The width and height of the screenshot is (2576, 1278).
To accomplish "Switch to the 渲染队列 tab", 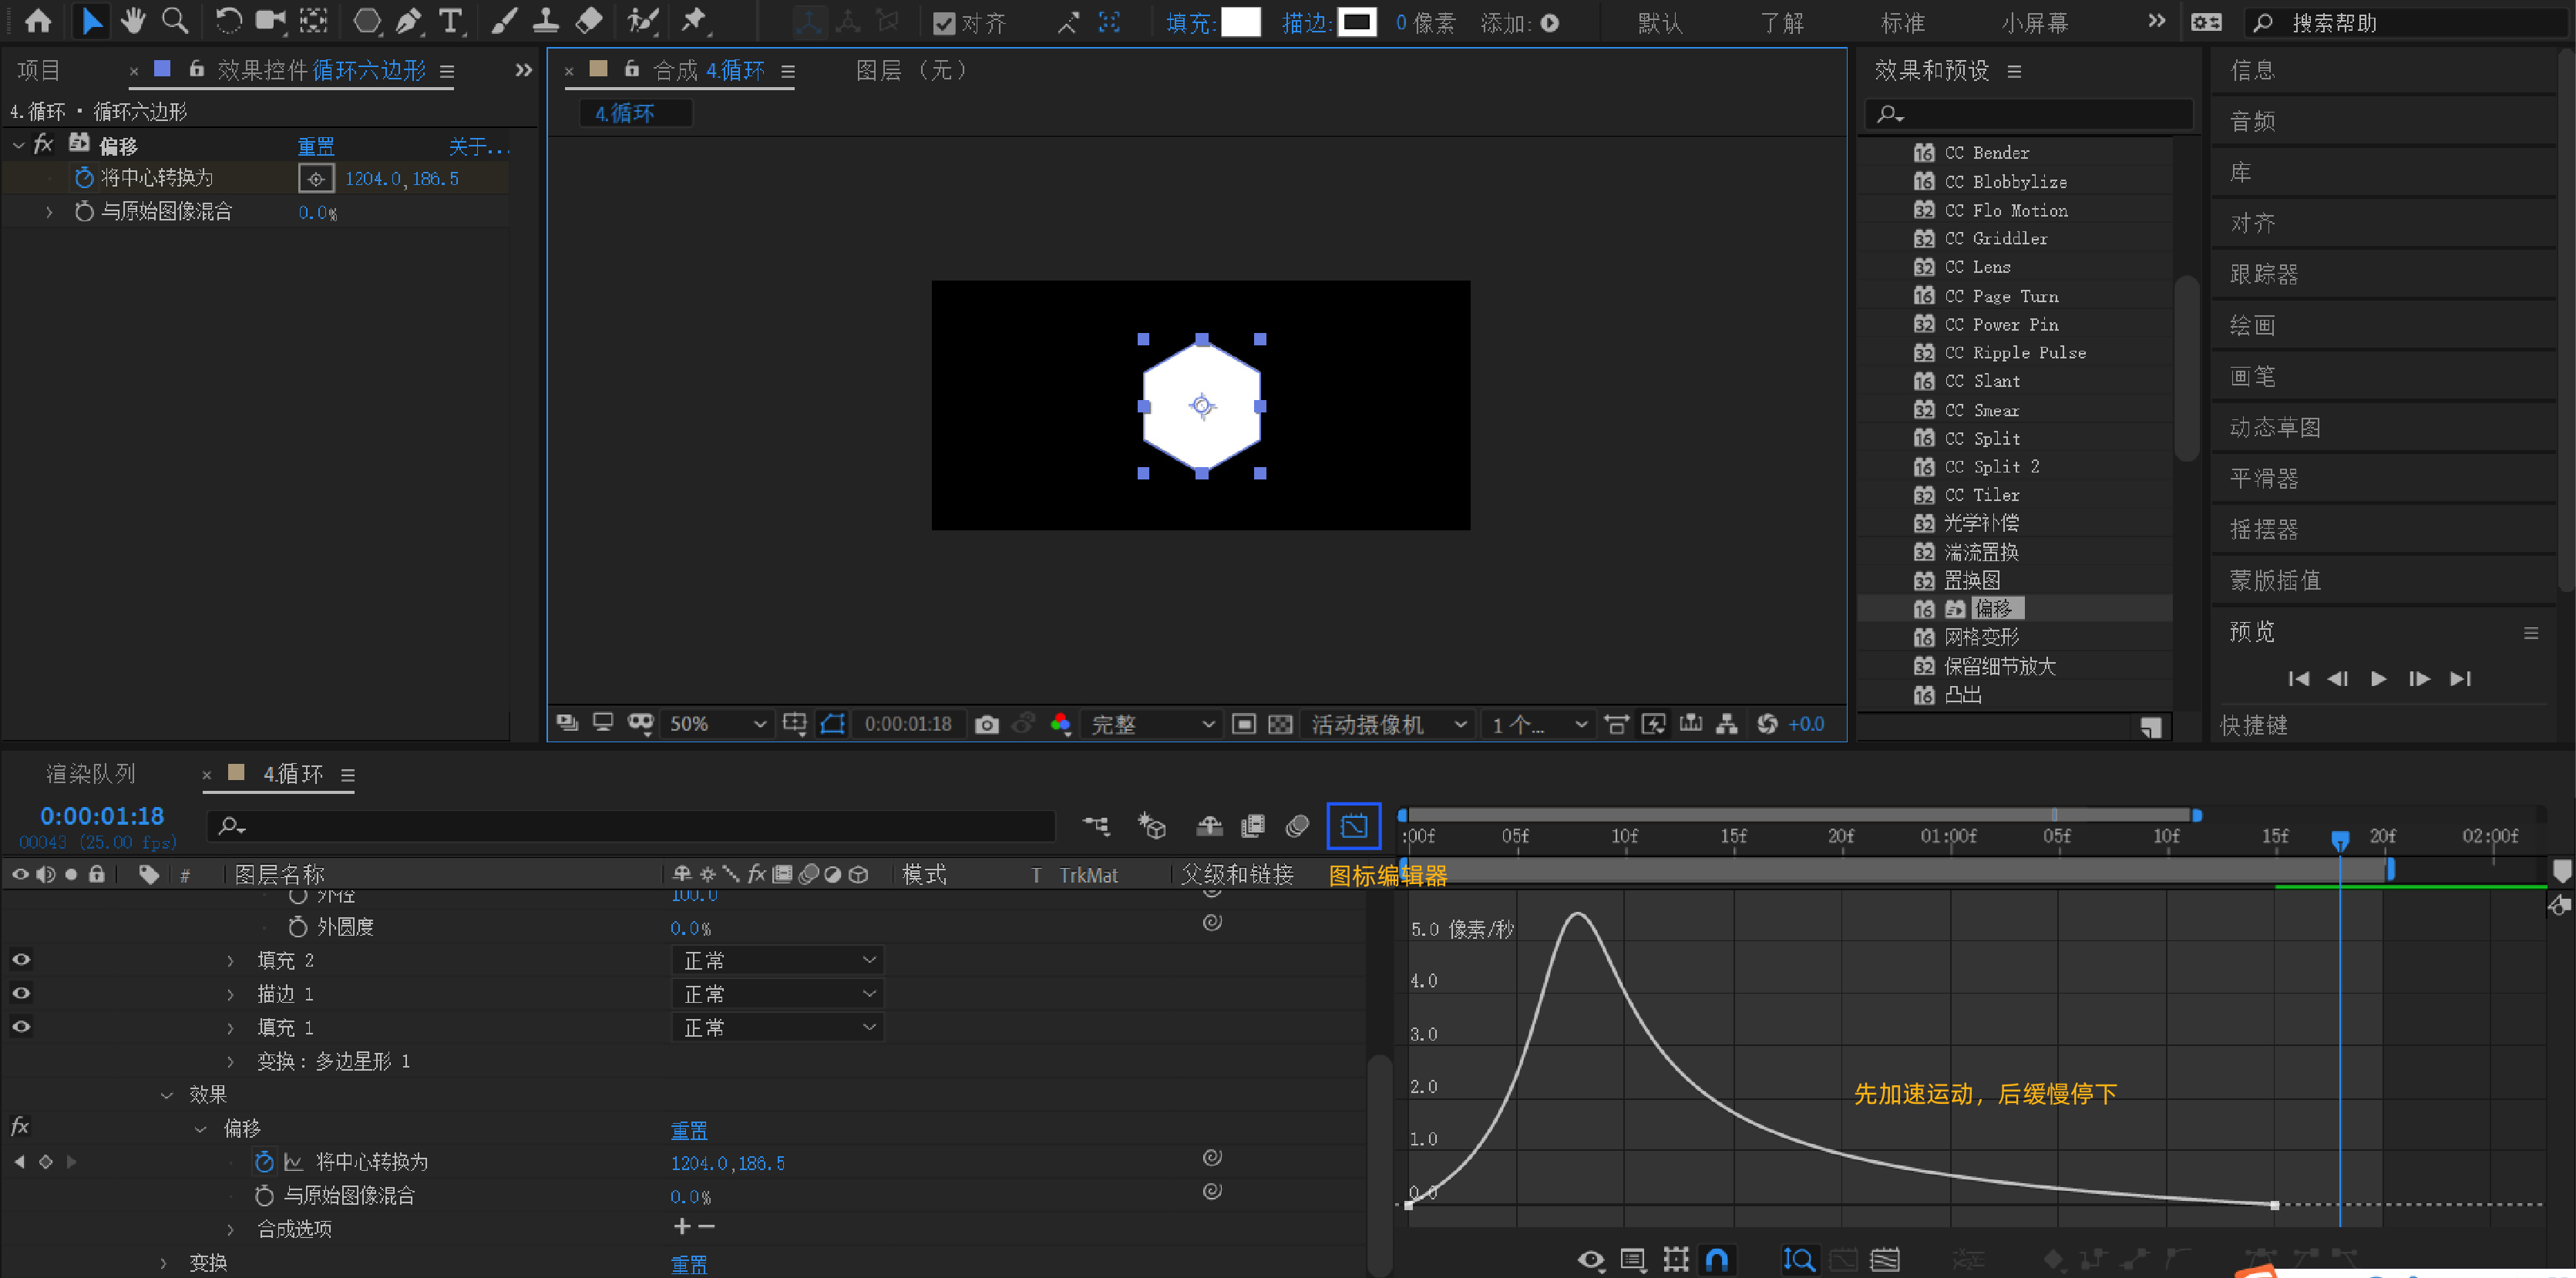I will [x=91, y=774].
